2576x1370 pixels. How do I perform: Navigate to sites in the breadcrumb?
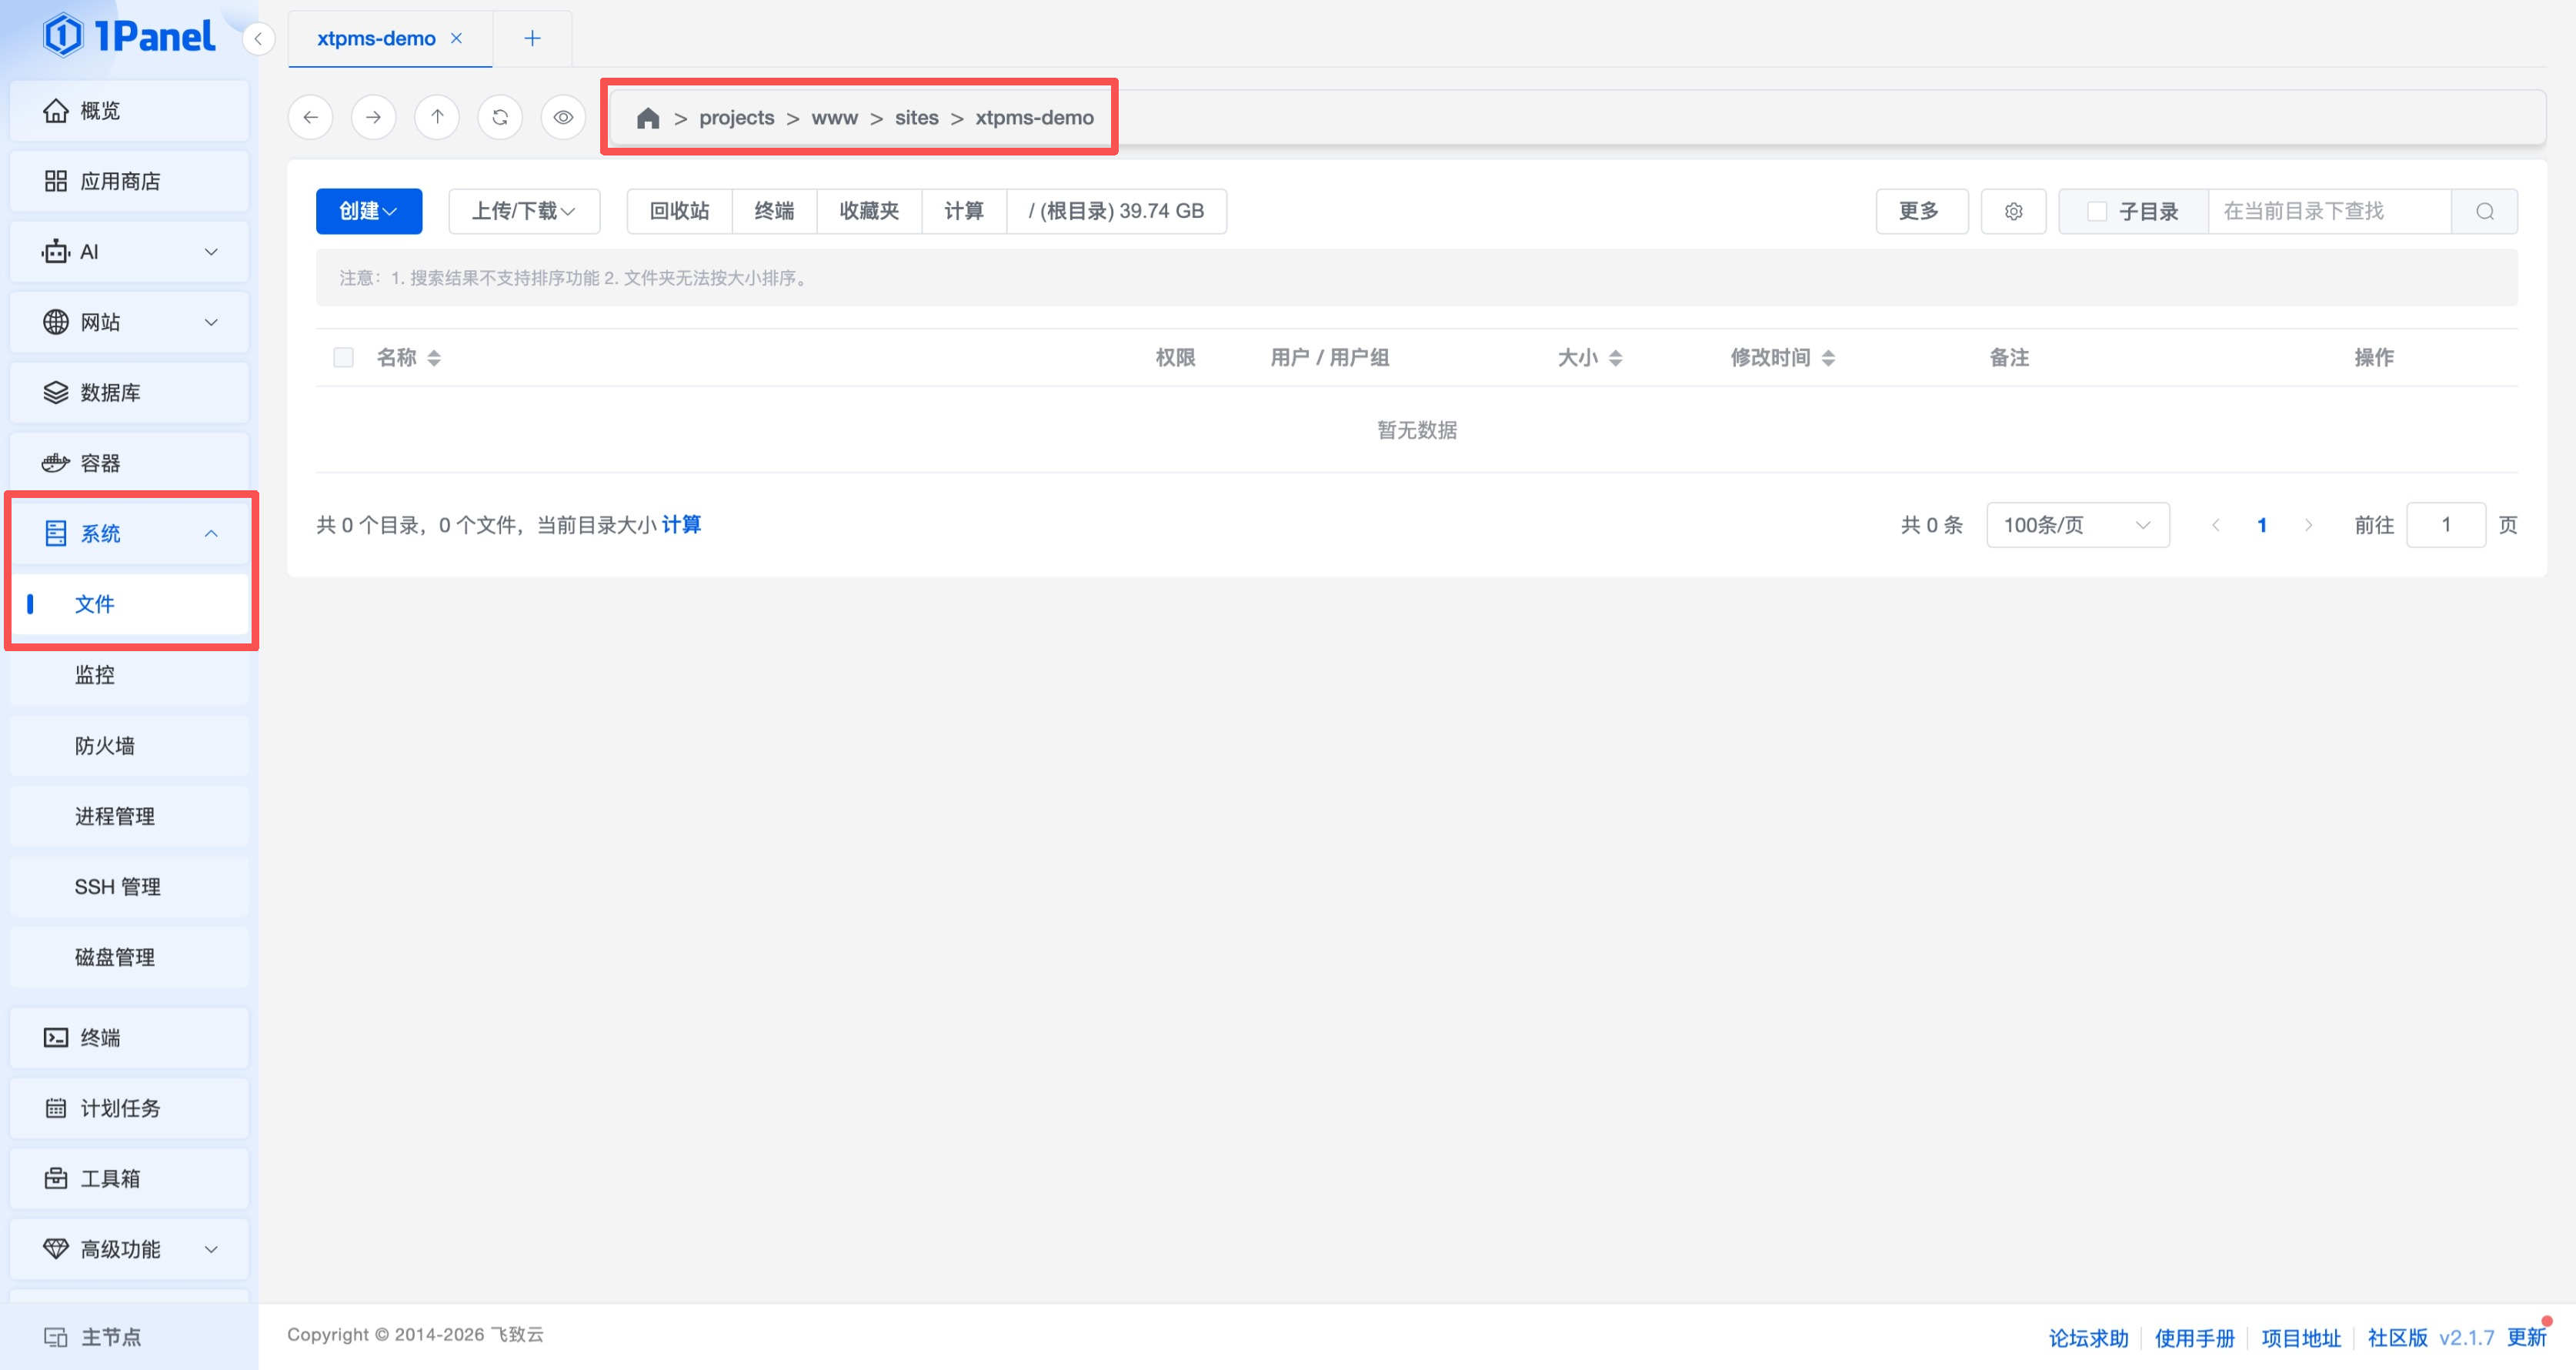coord(917,118)
